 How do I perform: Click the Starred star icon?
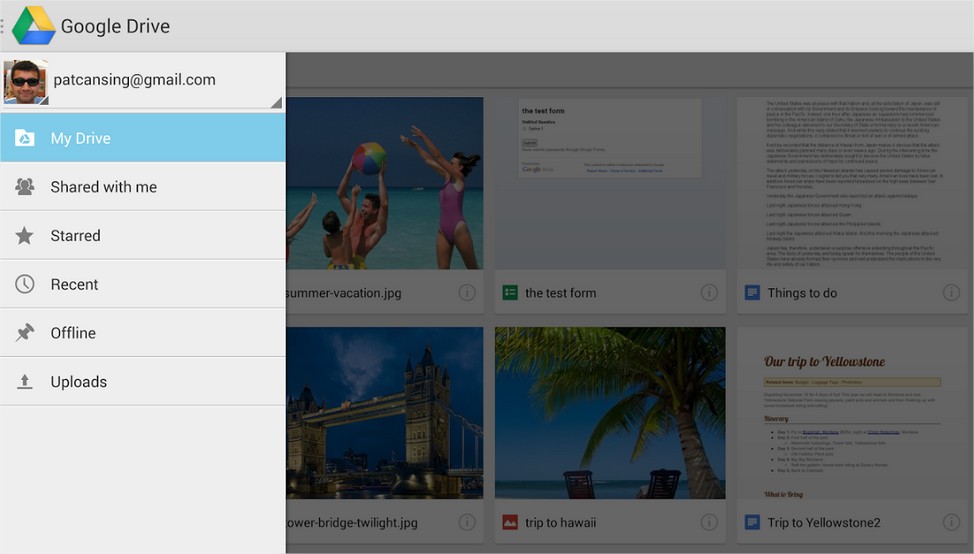[x=25, y=236]
